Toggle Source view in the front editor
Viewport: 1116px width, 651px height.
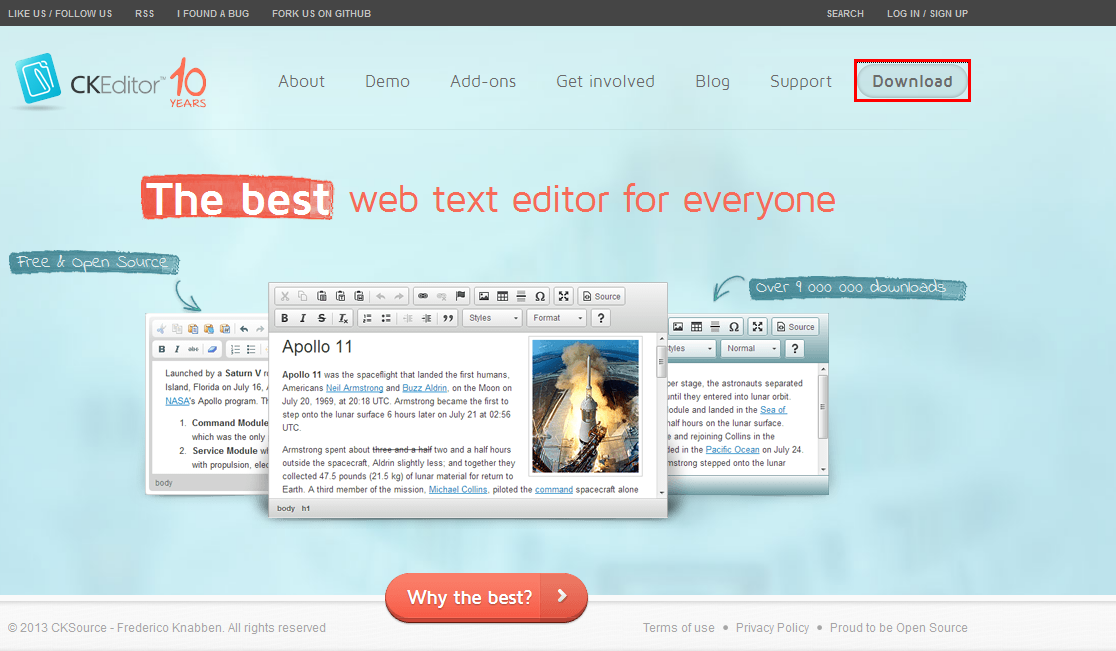coord(602,296)
